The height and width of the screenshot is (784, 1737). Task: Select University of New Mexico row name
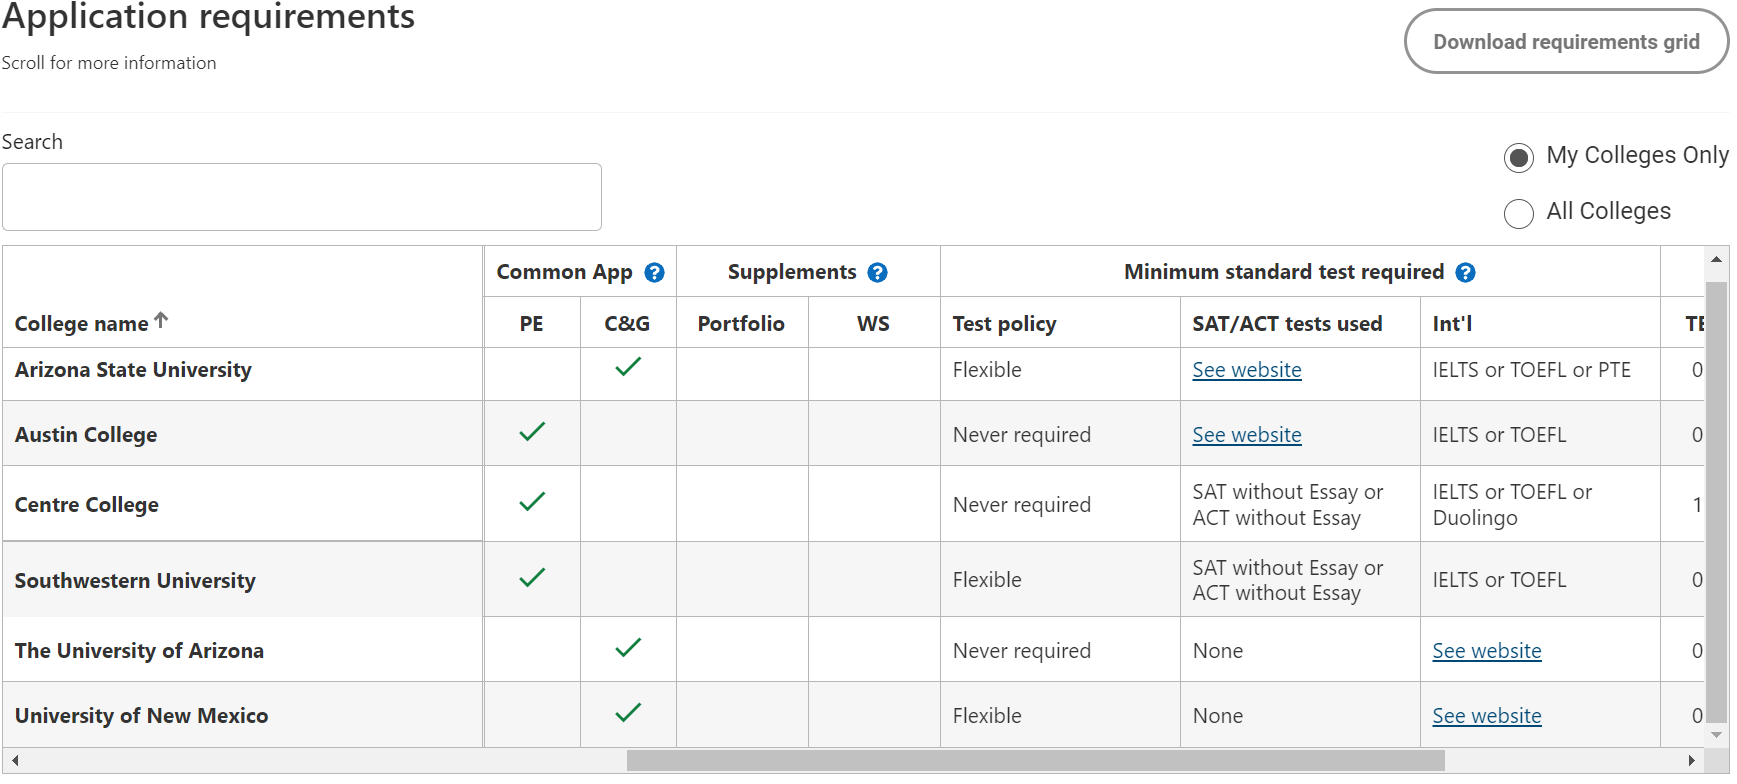point(141,716)
